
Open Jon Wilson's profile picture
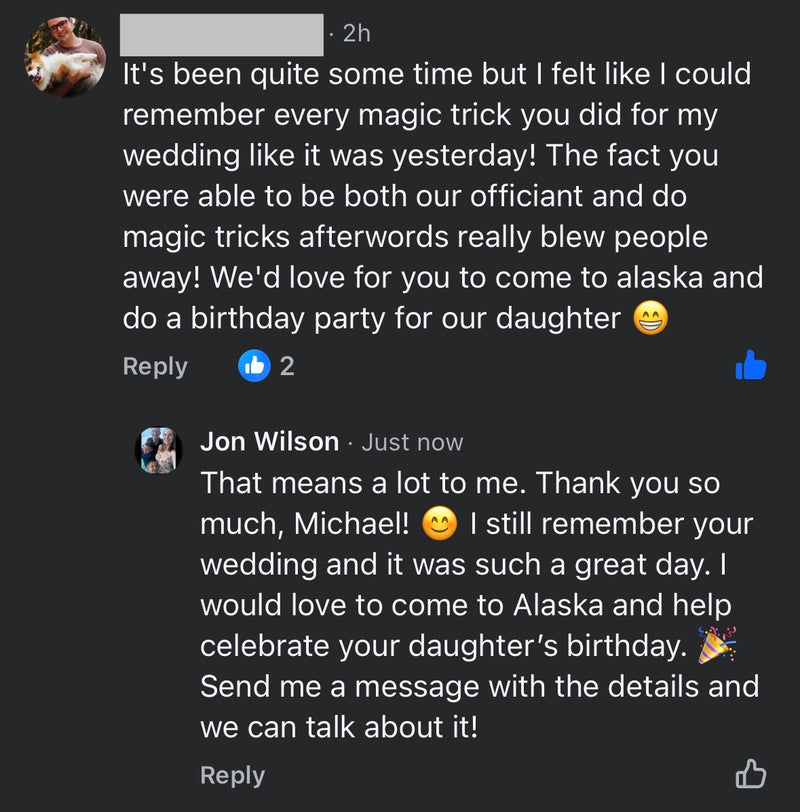point(158,449)
